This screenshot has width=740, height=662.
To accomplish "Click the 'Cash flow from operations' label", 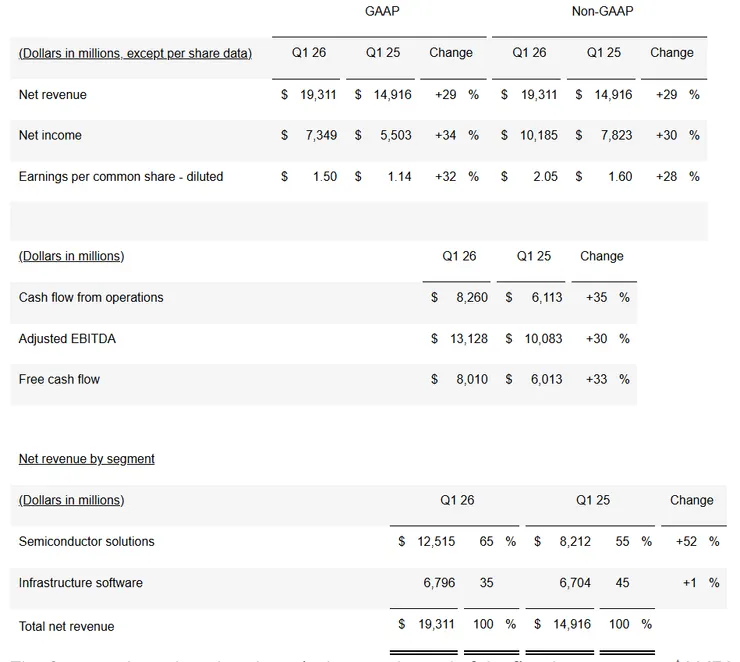I will [91, 297].
